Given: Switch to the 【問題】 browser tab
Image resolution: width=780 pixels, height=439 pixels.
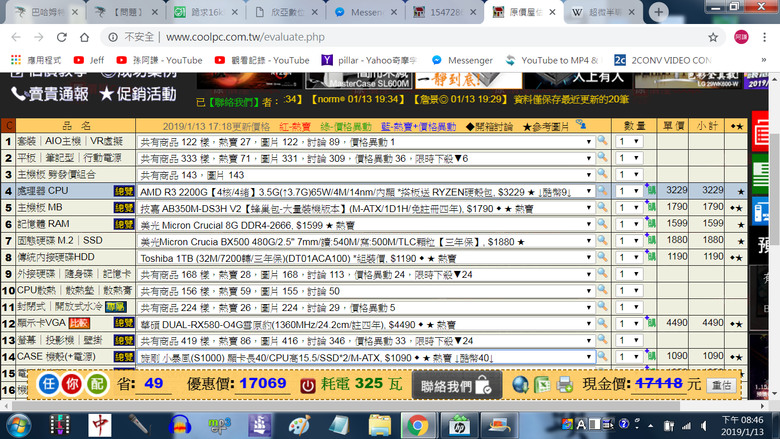Looking at the screenshot, I should click(127, 12).
